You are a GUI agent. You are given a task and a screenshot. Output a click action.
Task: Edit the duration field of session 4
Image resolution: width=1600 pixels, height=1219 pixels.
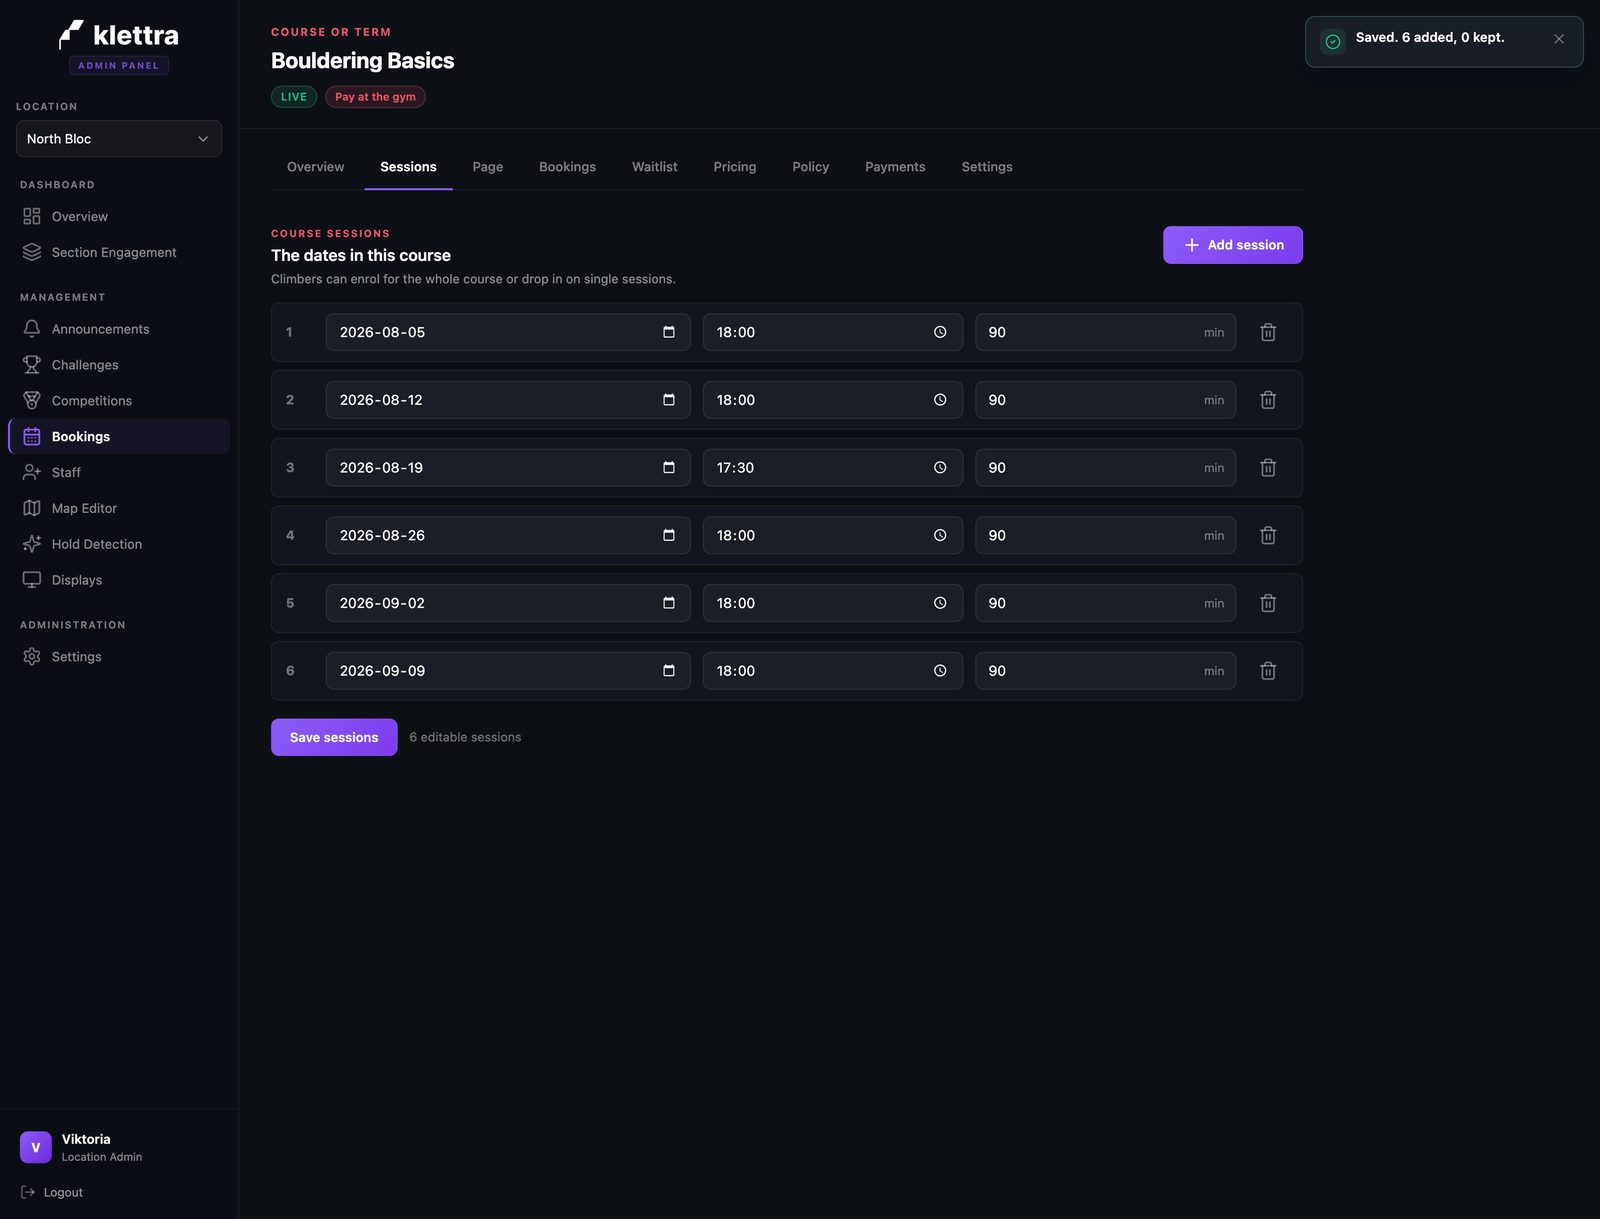pyautogui.click(x=1105, y=535)
